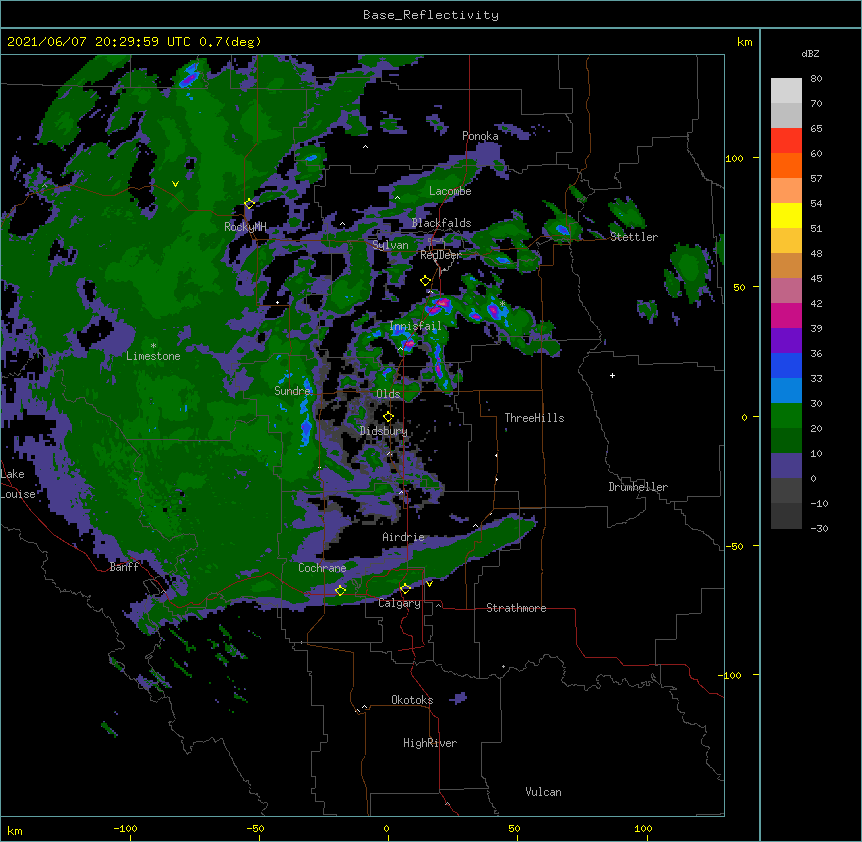Screen dimensions: 862x842
Task: Click the -30 value in dBZ legend
Action: tap(819, 528)
